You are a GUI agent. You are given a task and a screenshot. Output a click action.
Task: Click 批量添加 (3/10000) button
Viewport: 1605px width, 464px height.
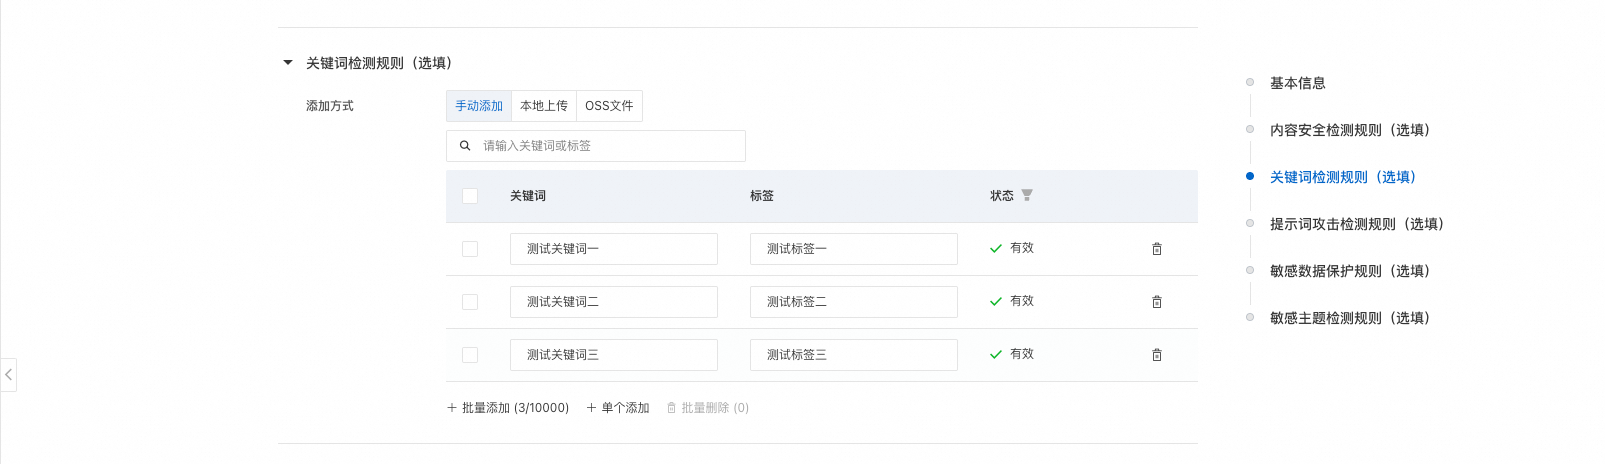[x=508, y=408]
